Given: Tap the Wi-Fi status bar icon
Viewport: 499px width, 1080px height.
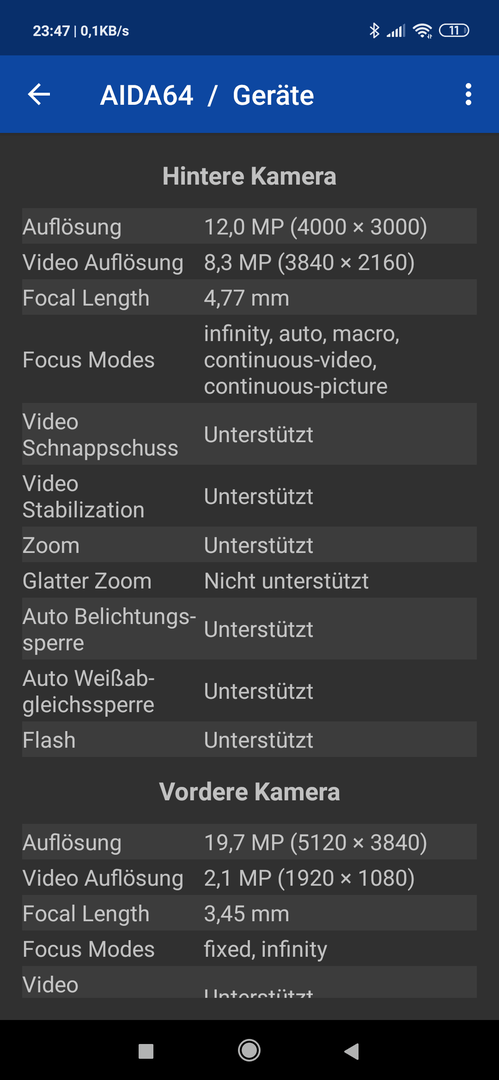Looking at the screenshot, I should 422,30.
